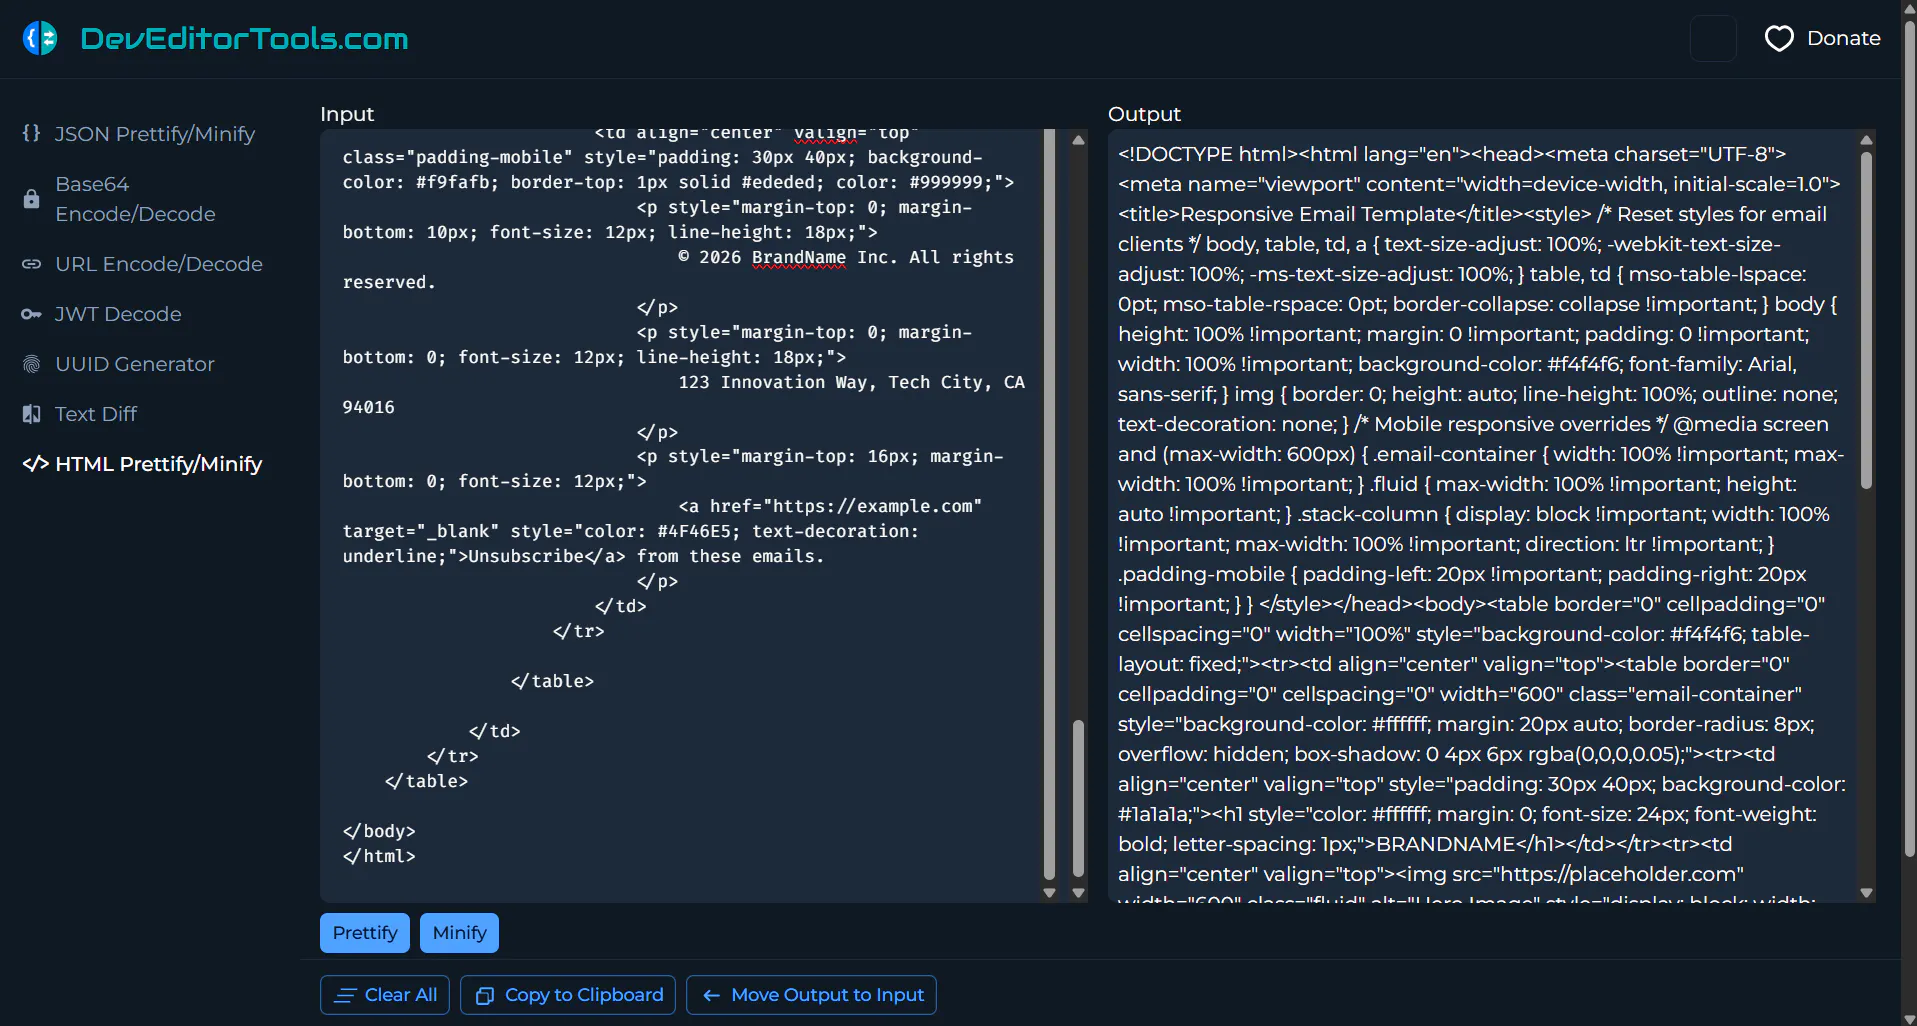Open Base64 Encode/Decode tool
Screen dimensions: 1917x1026
pos(135,199)
